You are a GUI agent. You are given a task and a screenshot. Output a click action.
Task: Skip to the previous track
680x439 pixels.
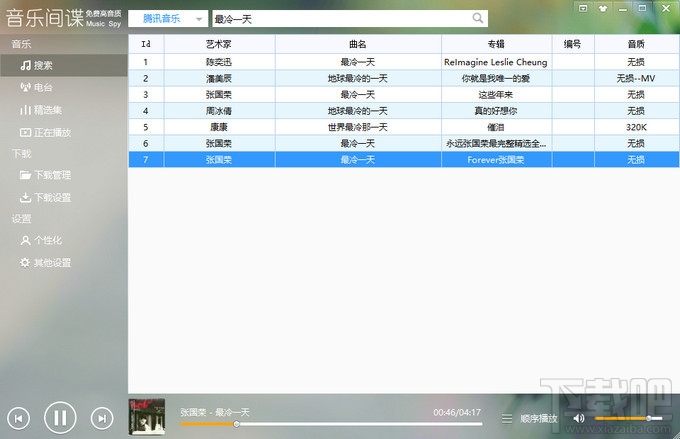(x=19, y=419)
